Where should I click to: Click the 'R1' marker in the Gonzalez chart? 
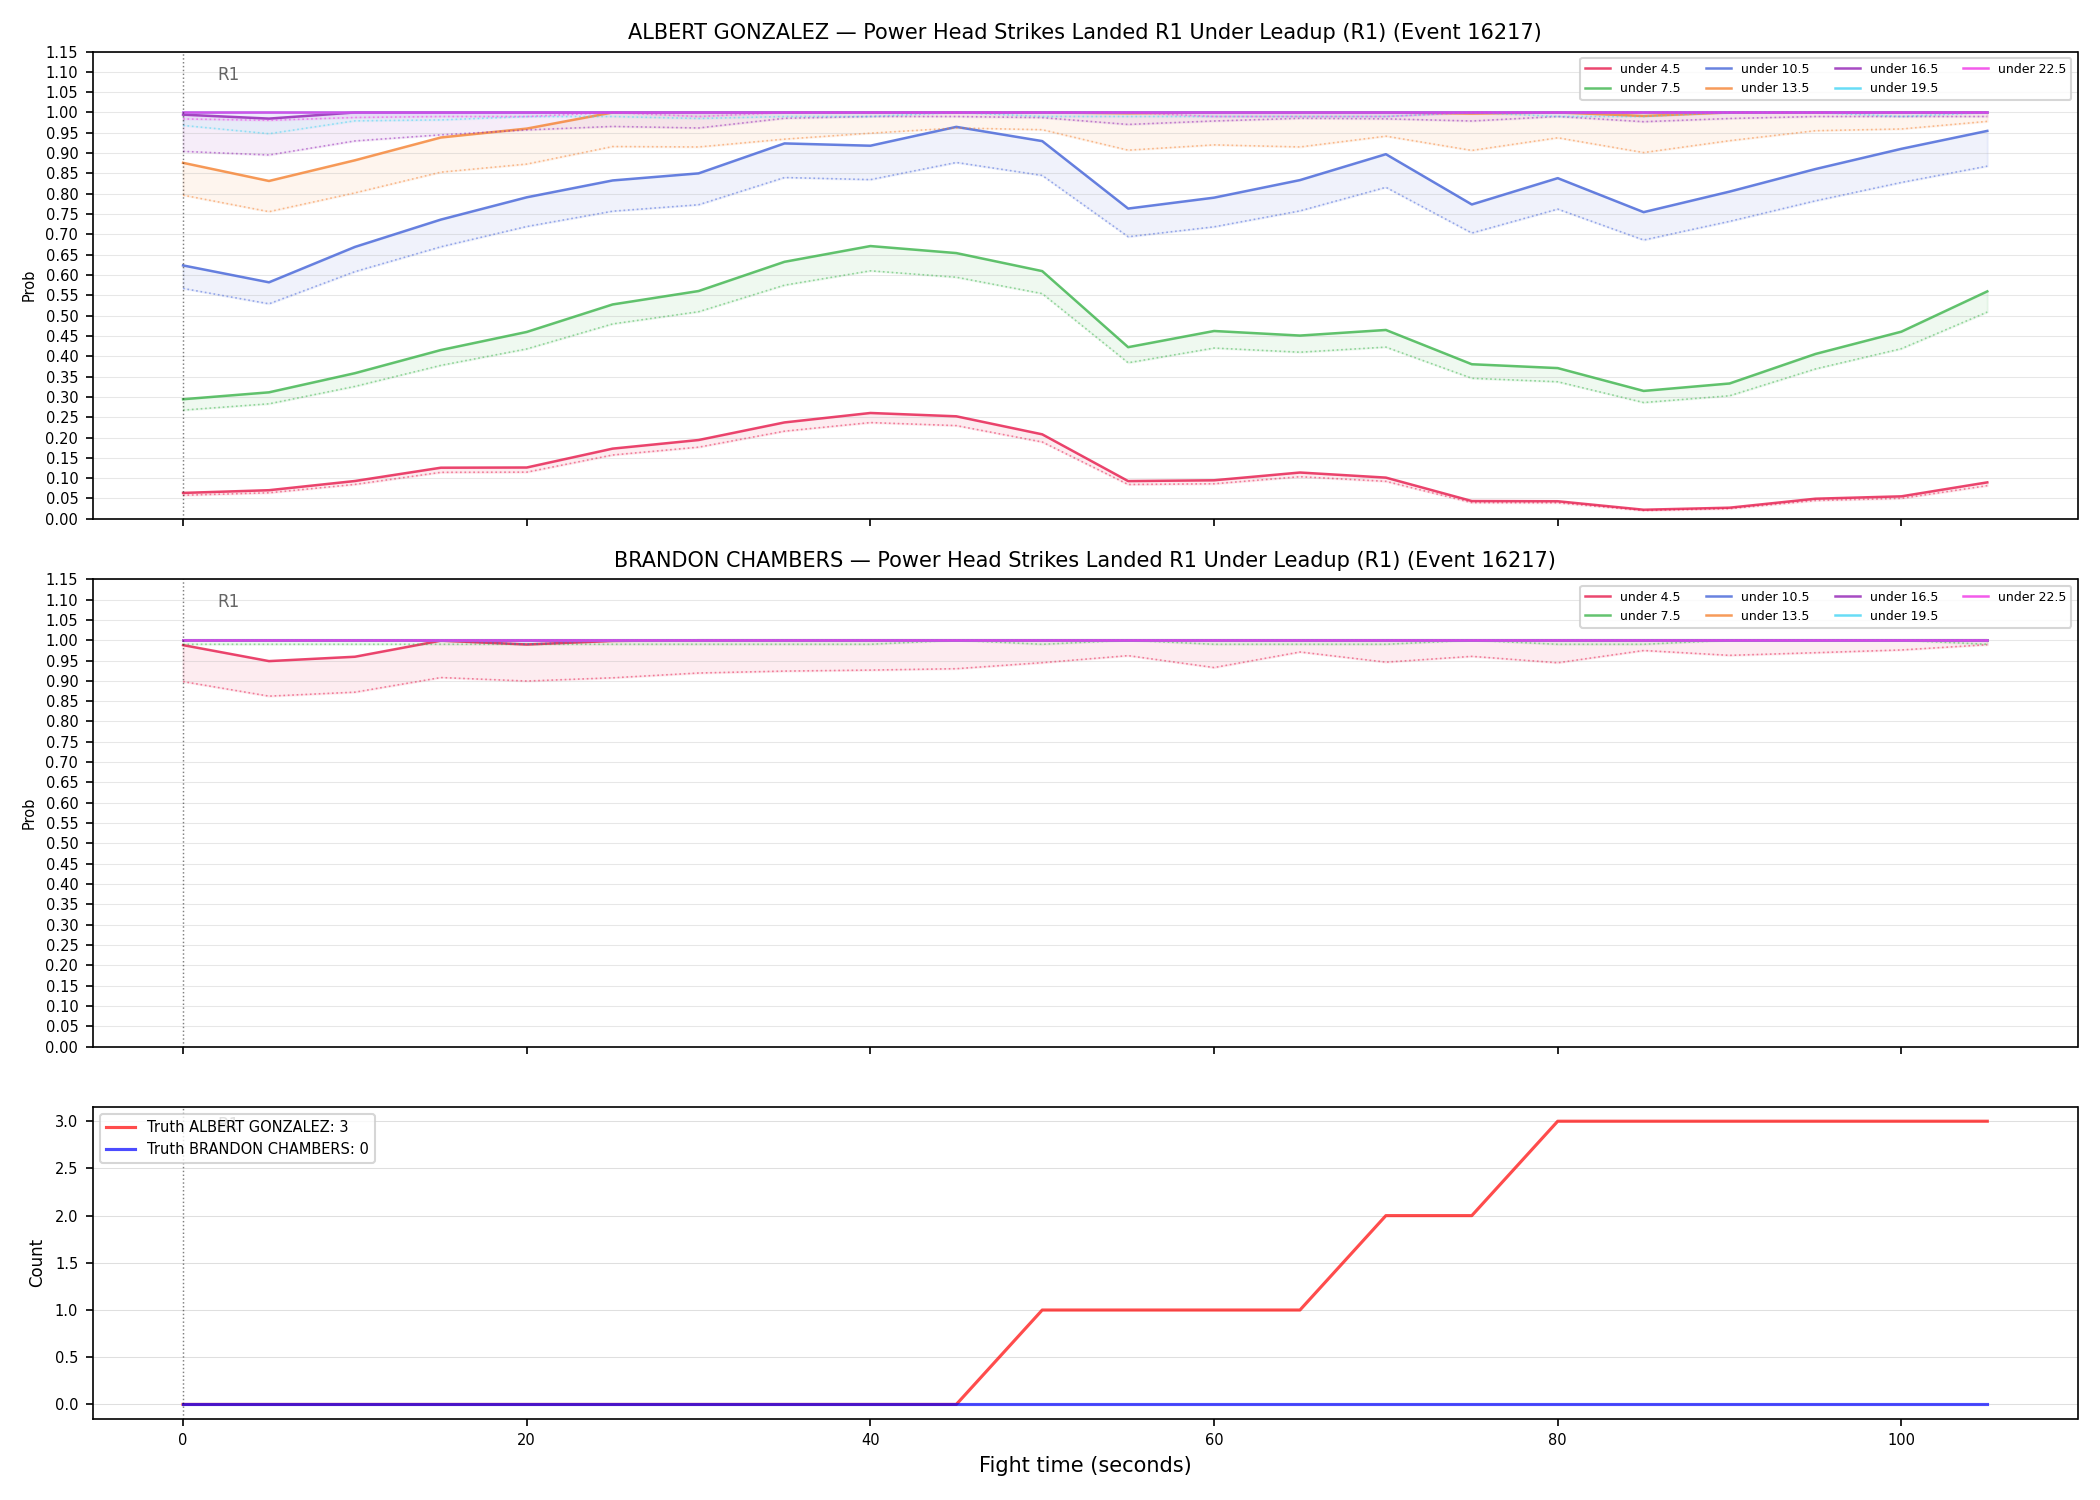pos(228,74)
